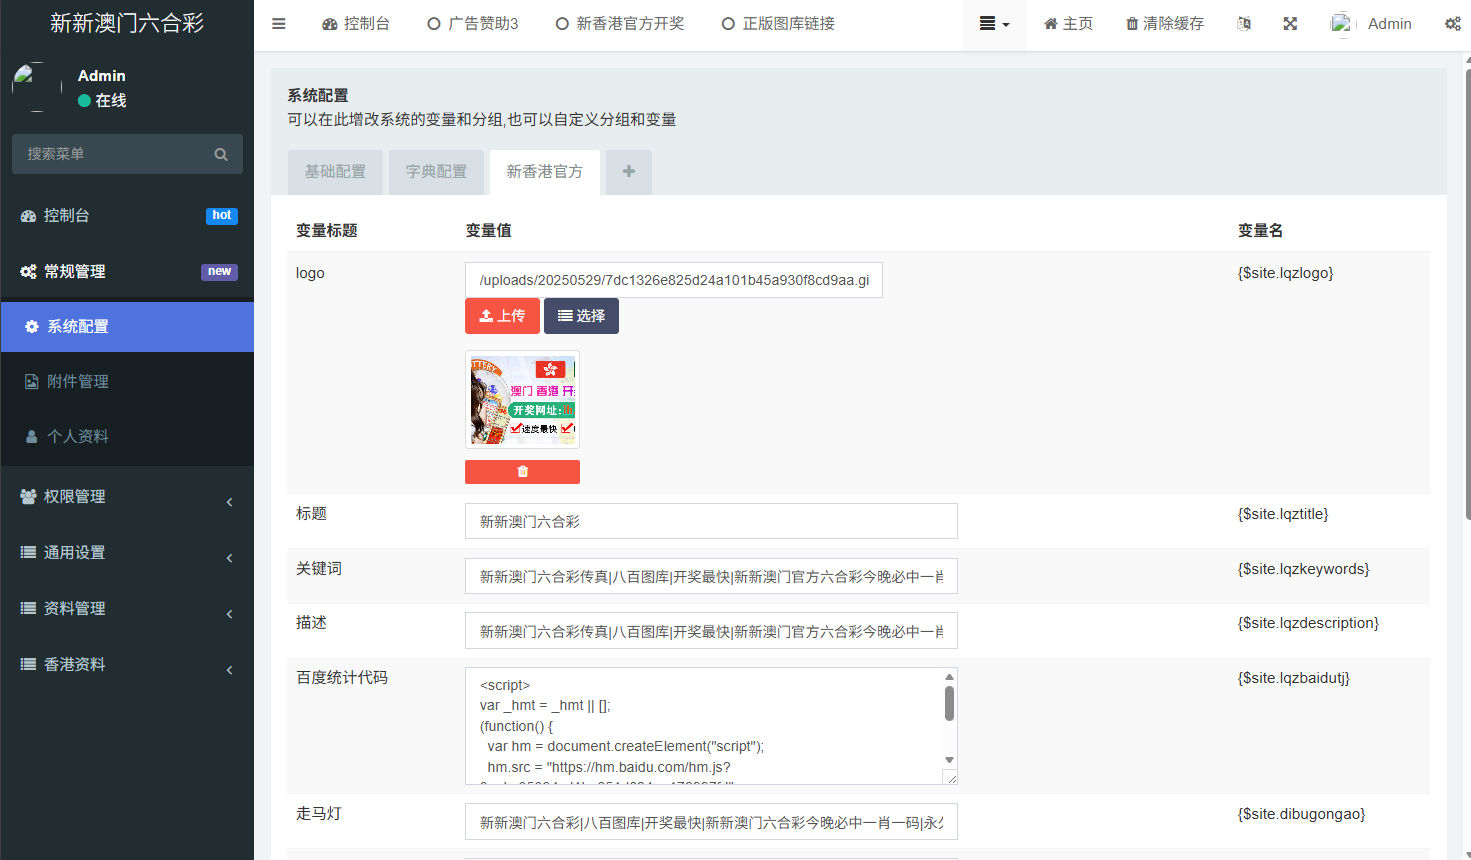1471x860 pixels.
Task: Click the settings gears icon at top right
Action: tap(1453, 24)
